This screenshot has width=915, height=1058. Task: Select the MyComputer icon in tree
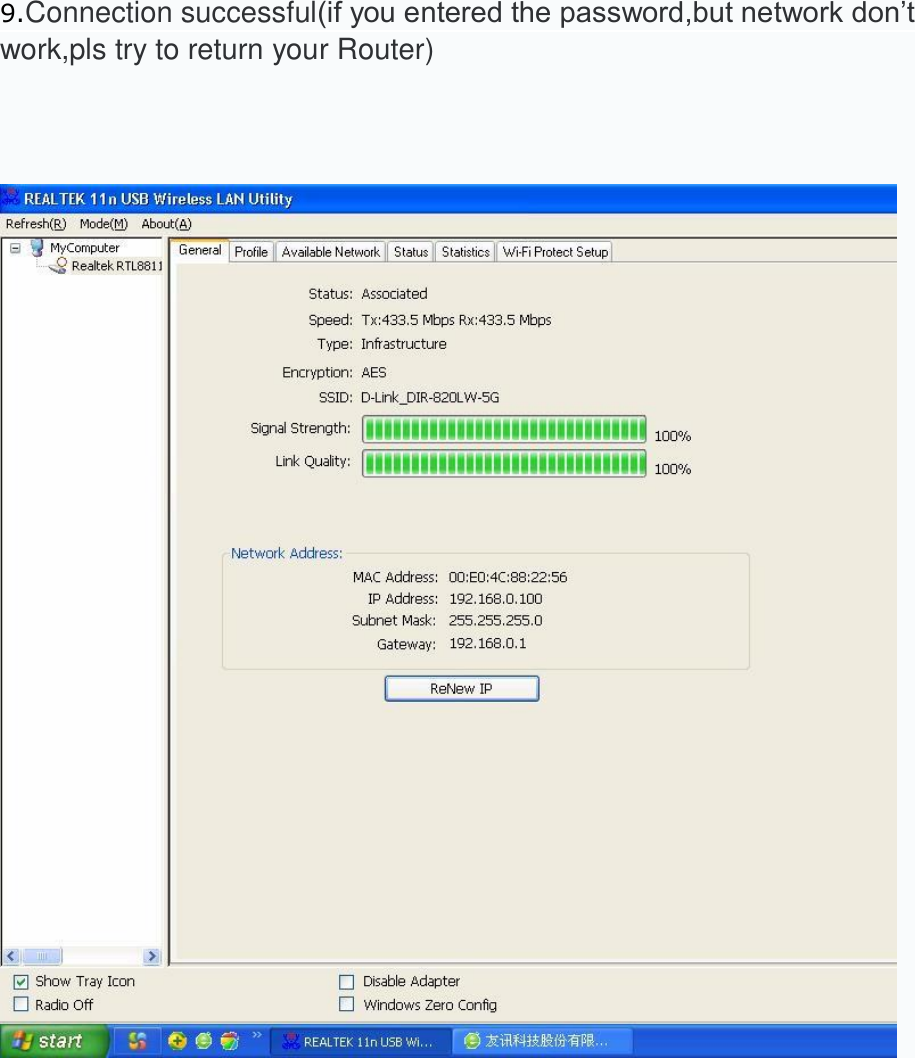37,248
